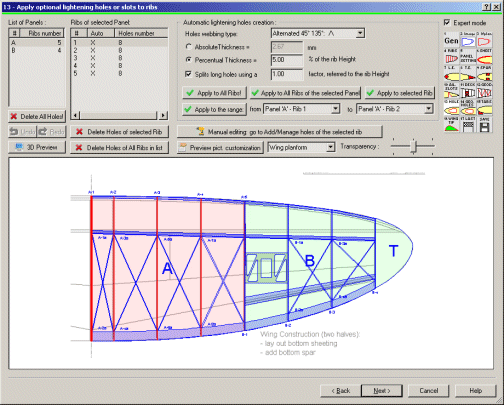
Task: Open the Deck step icon
Action: pos(468,91)
